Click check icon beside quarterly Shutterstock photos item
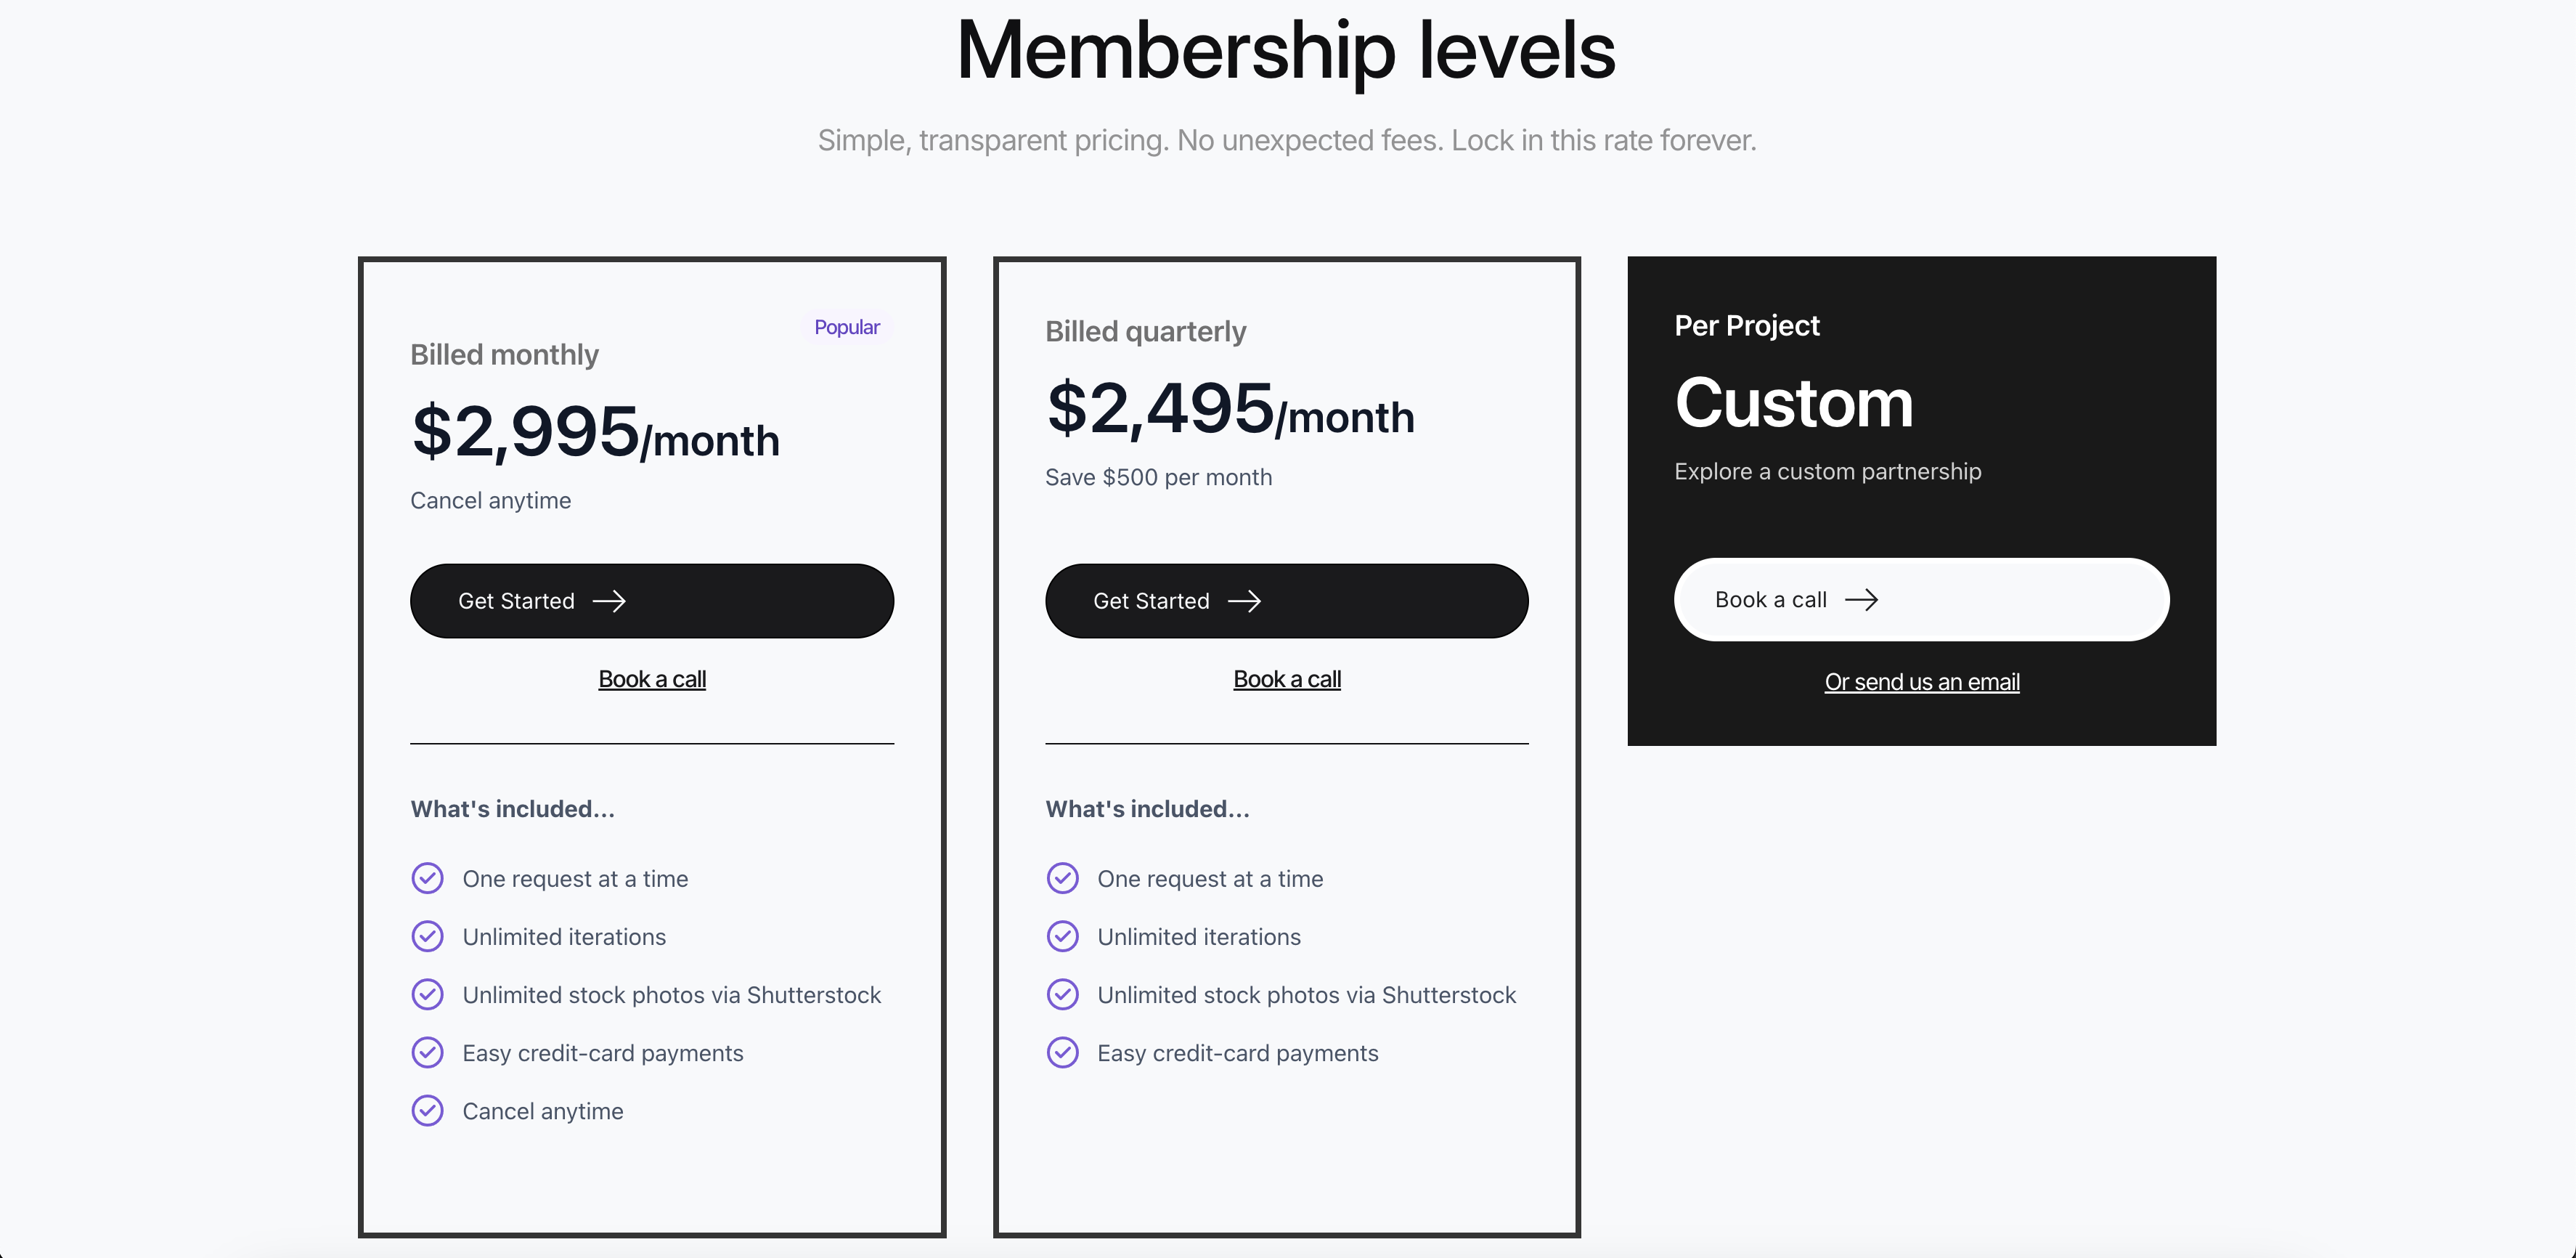The height and width of the screenshot is (1258, 2576). click(x=1062, y=994)
